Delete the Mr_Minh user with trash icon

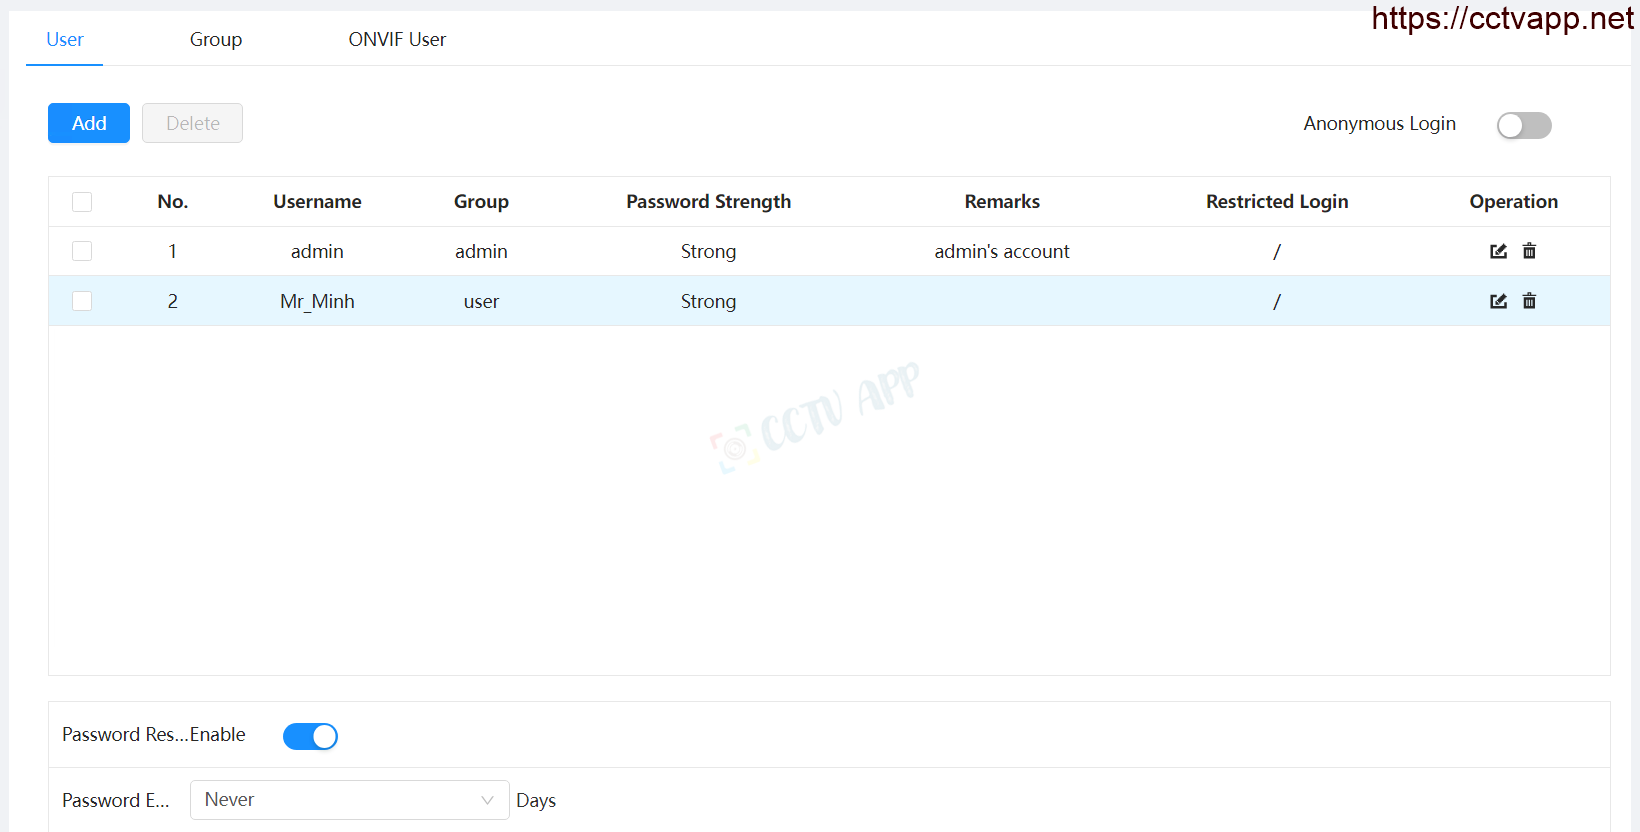[x=1529, y=301]
